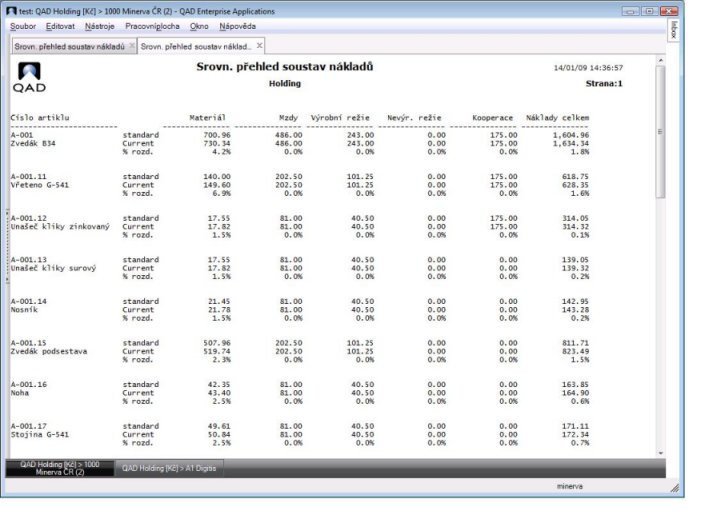Click the Strana:1 page label
This screenshot has width=705, height=531.
click(604, 84)
